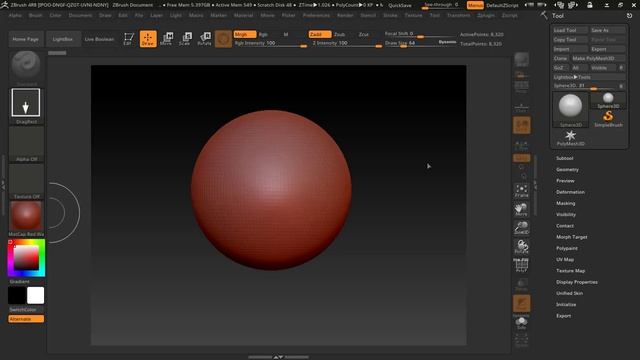Open the Document menu
640x360 pixels.
[80, 15]
